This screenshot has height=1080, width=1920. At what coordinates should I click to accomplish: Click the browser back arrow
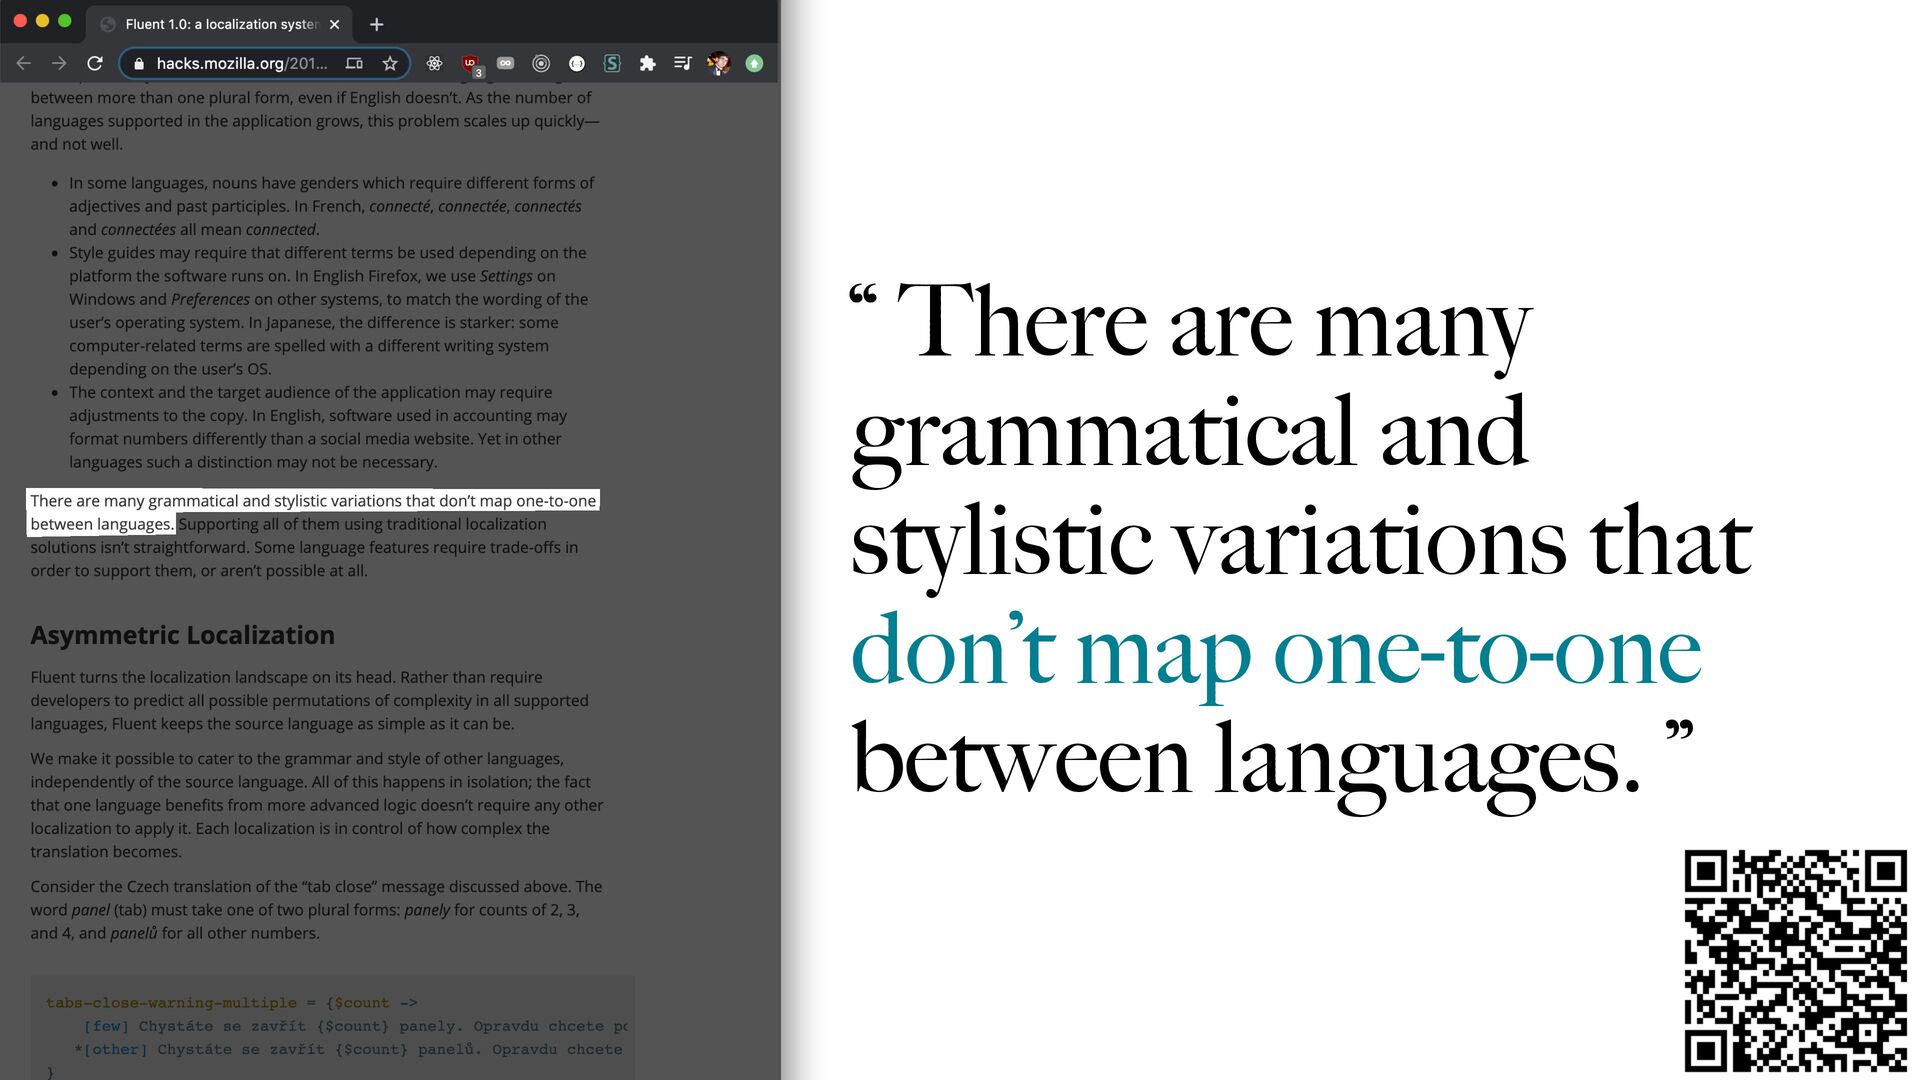(x=24, y=63)
